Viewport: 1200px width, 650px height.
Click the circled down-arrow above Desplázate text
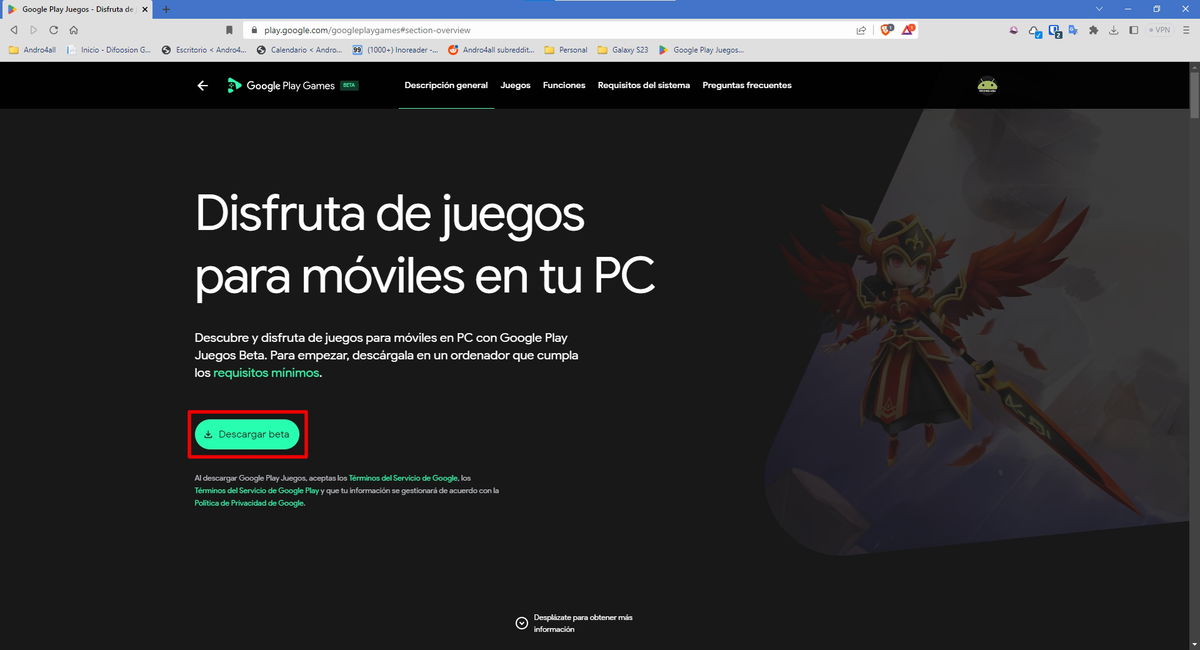pos(521,622)
